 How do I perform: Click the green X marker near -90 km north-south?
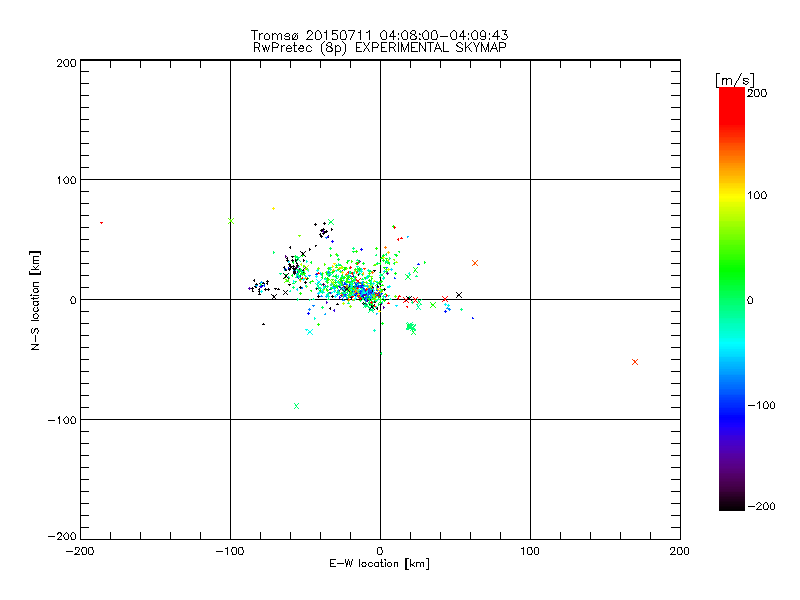(296, 406)
